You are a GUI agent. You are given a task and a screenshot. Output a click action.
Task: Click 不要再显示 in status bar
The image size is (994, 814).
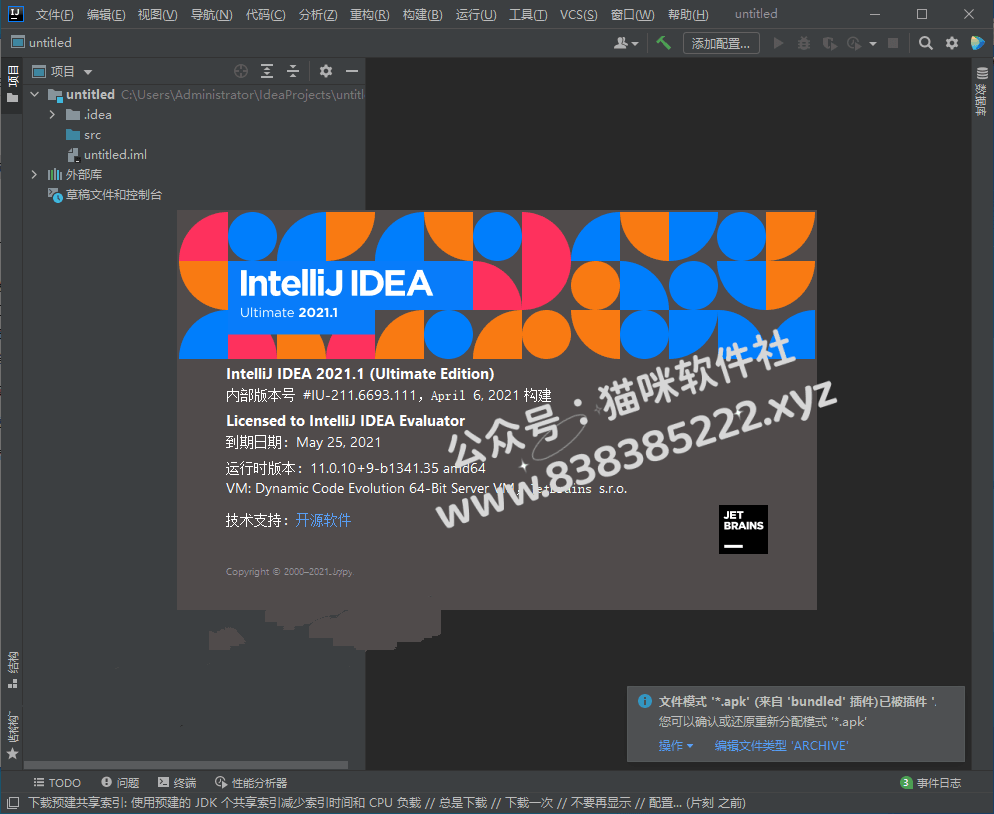coord(601,803)
